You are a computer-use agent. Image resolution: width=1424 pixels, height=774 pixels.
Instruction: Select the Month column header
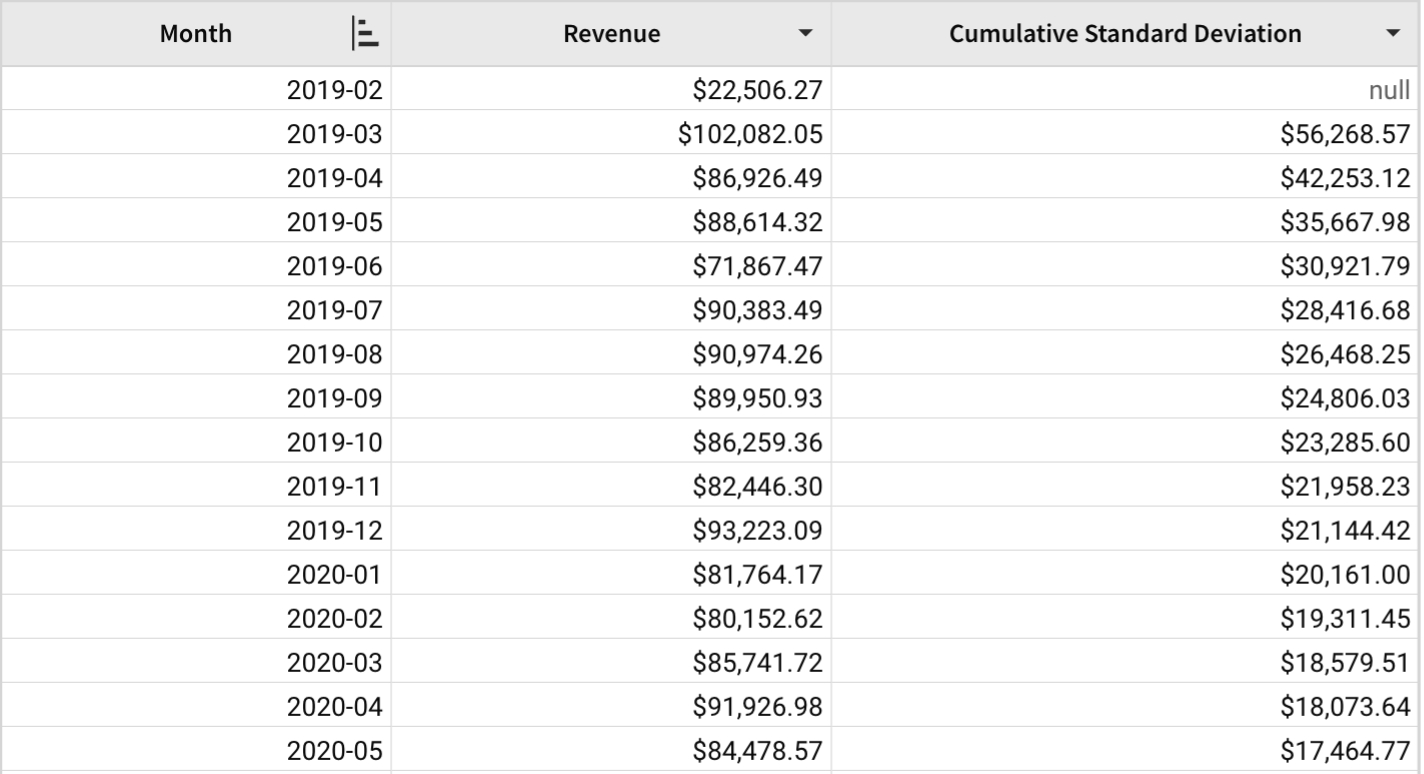tap(196, 34)
